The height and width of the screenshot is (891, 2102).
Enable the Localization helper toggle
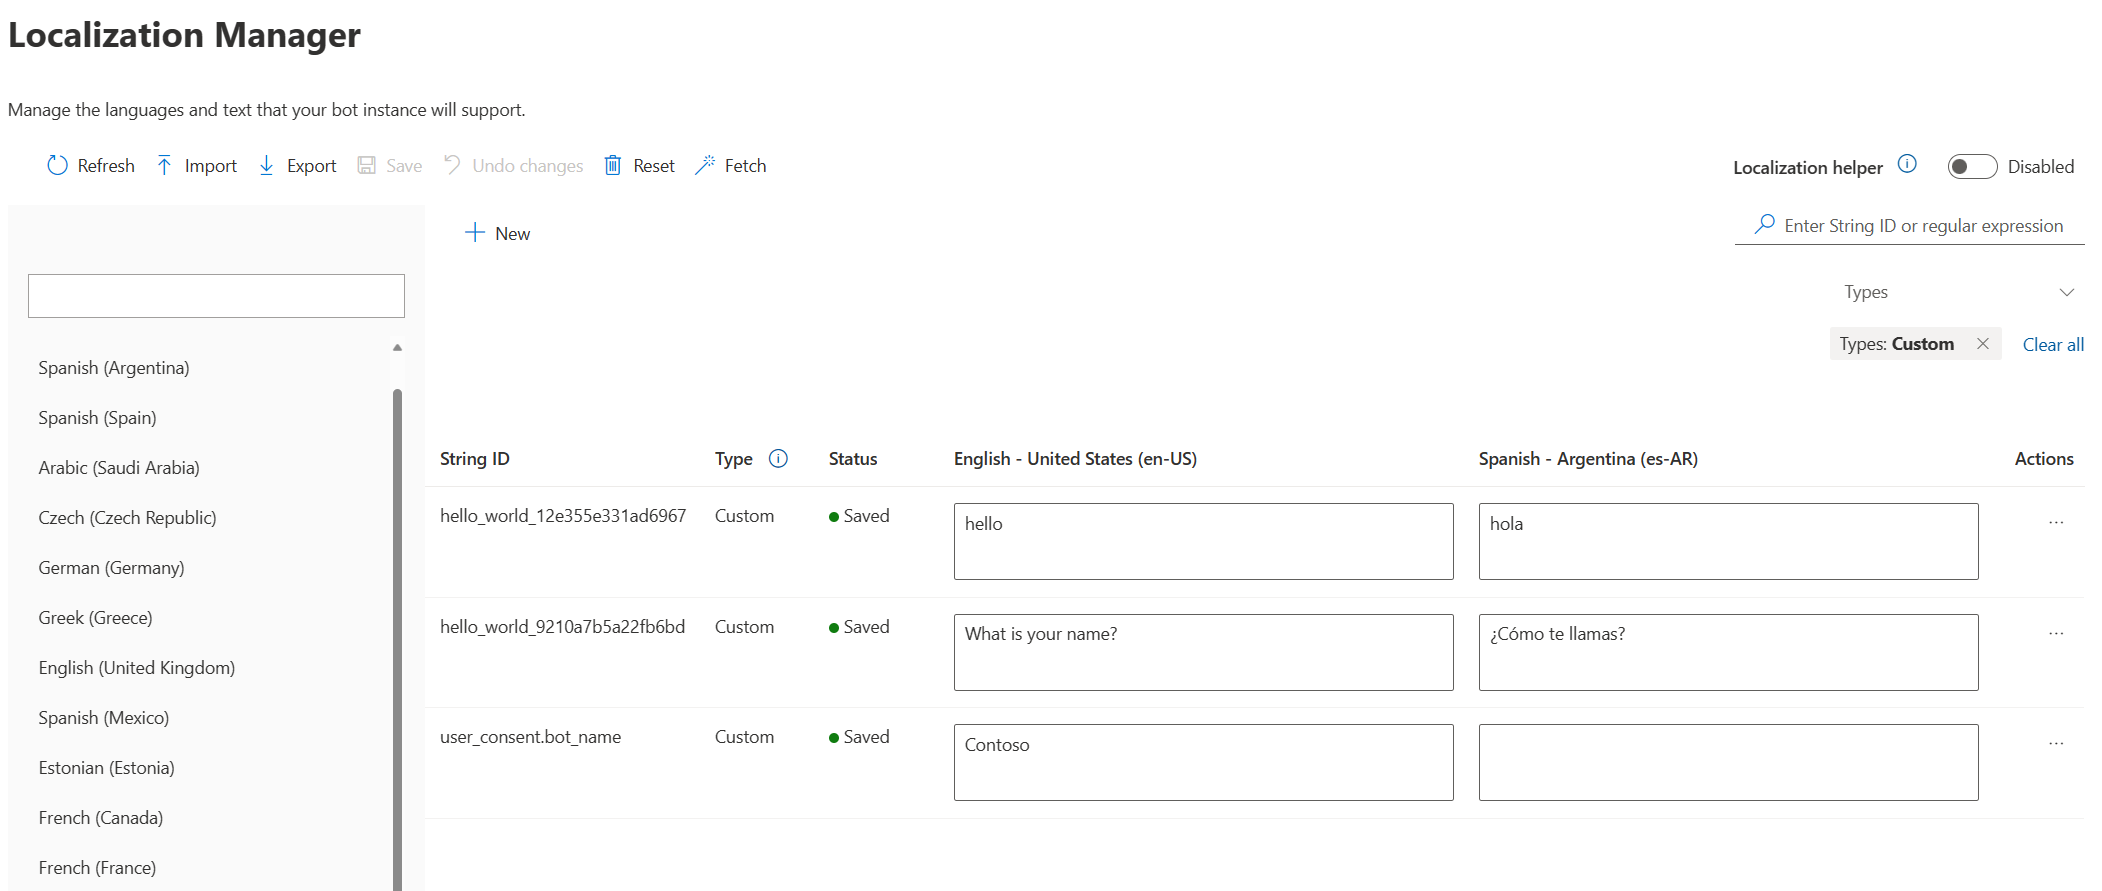pos(1971,167)
